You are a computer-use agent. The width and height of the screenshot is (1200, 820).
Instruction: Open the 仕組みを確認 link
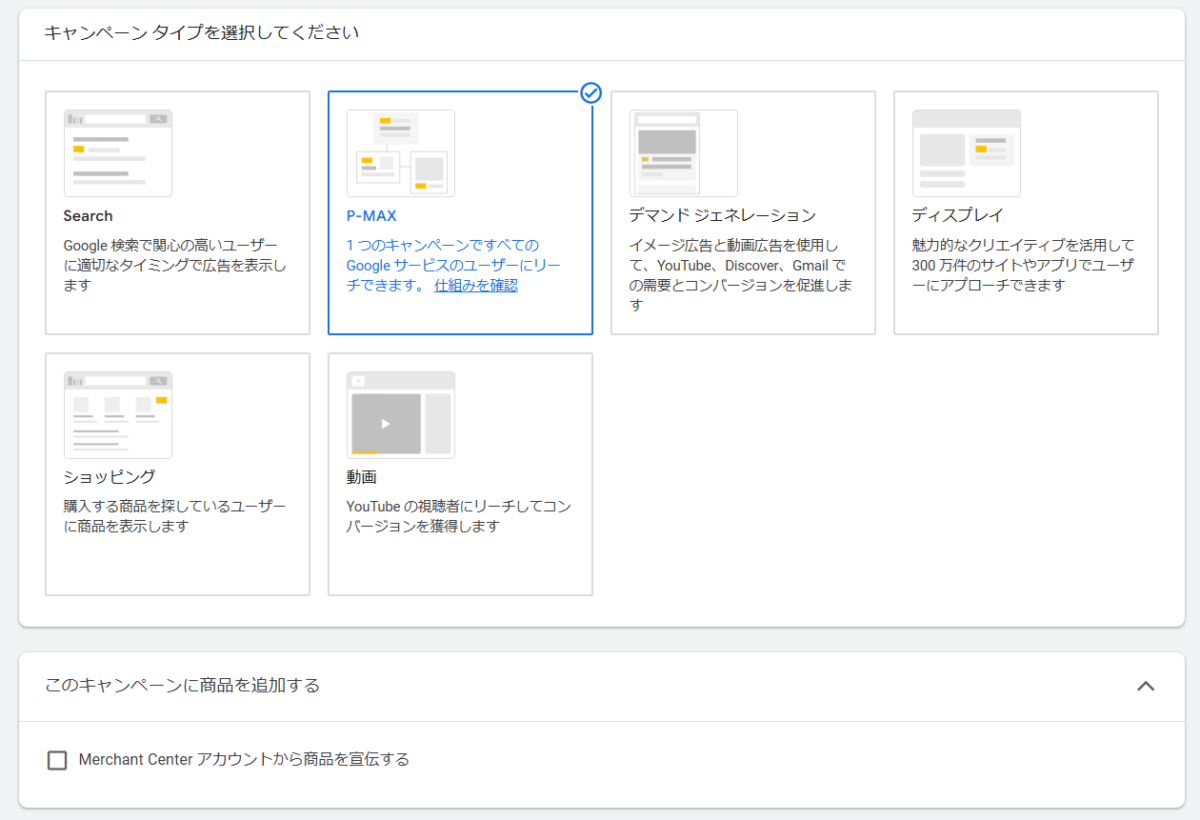476,285
